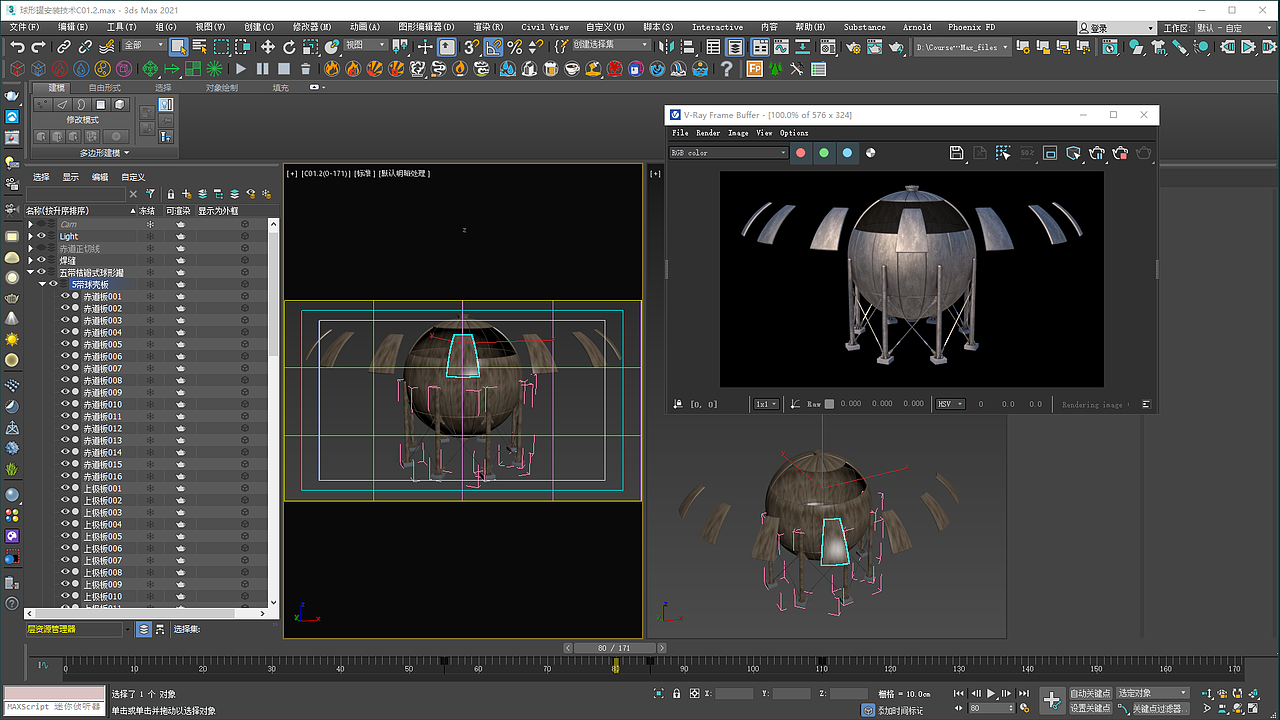Toggle the red channel in V-Ray Frame Buffer
The height and width of the screenshot is (720, 1280).
800,153
